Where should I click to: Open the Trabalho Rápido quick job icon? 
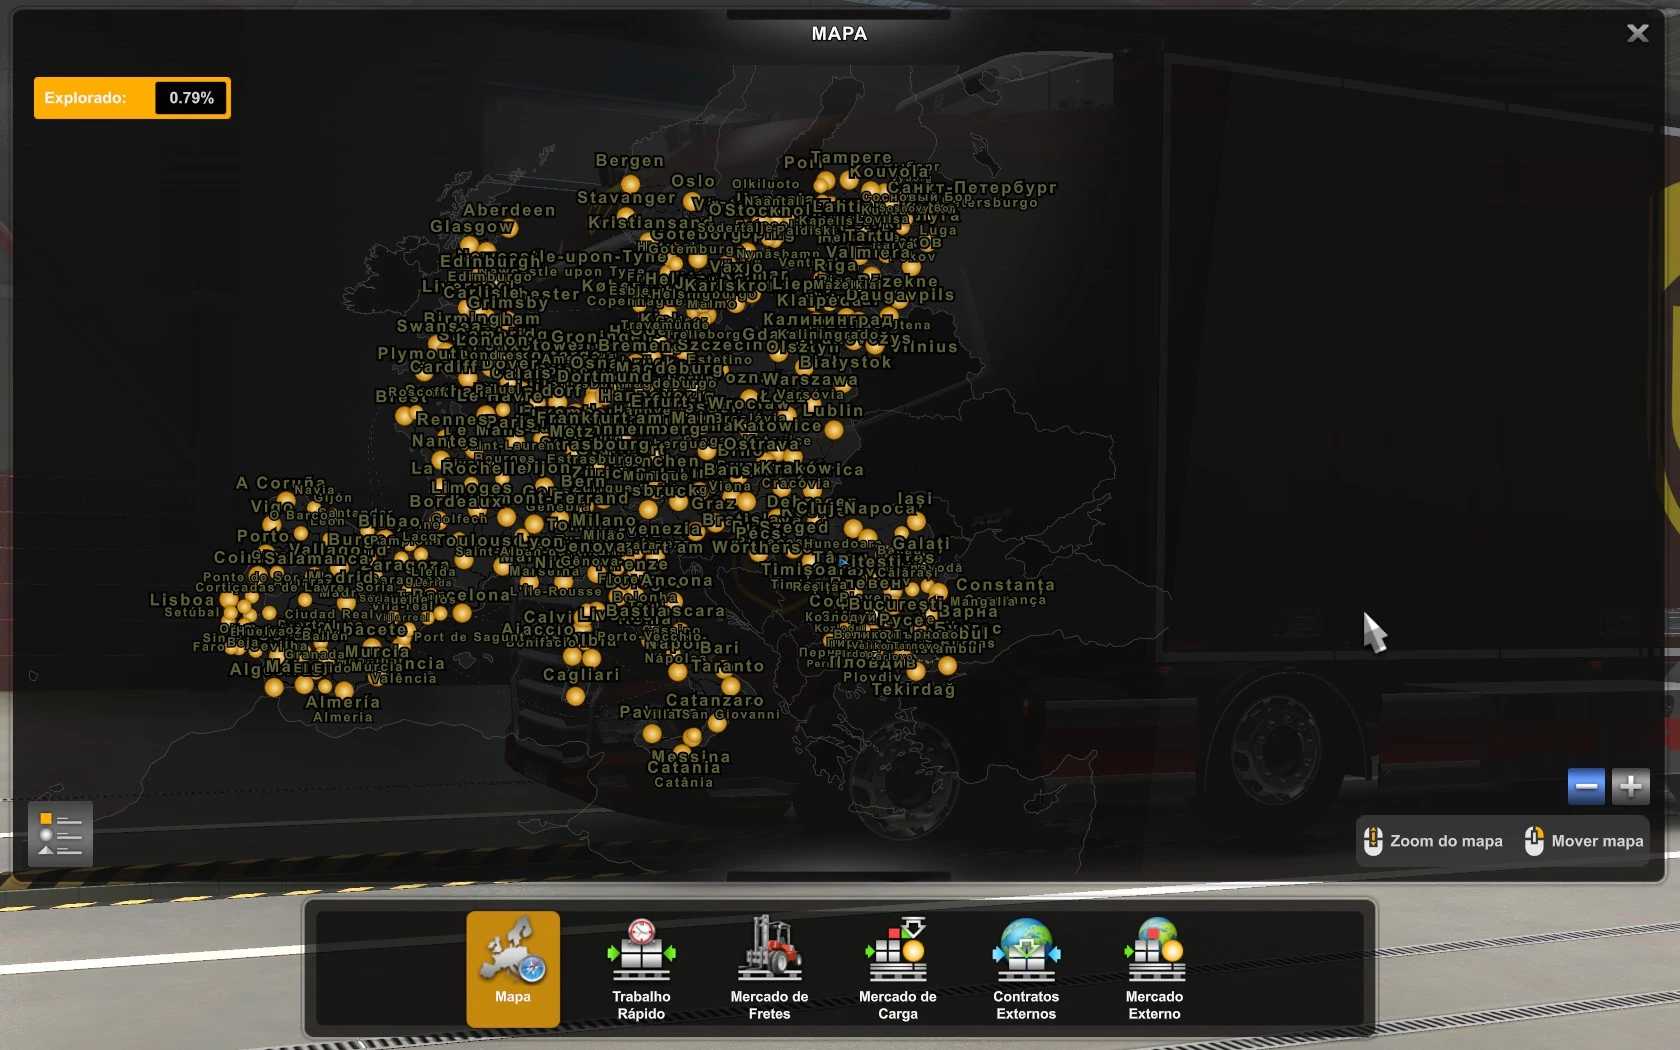point(641,968)
